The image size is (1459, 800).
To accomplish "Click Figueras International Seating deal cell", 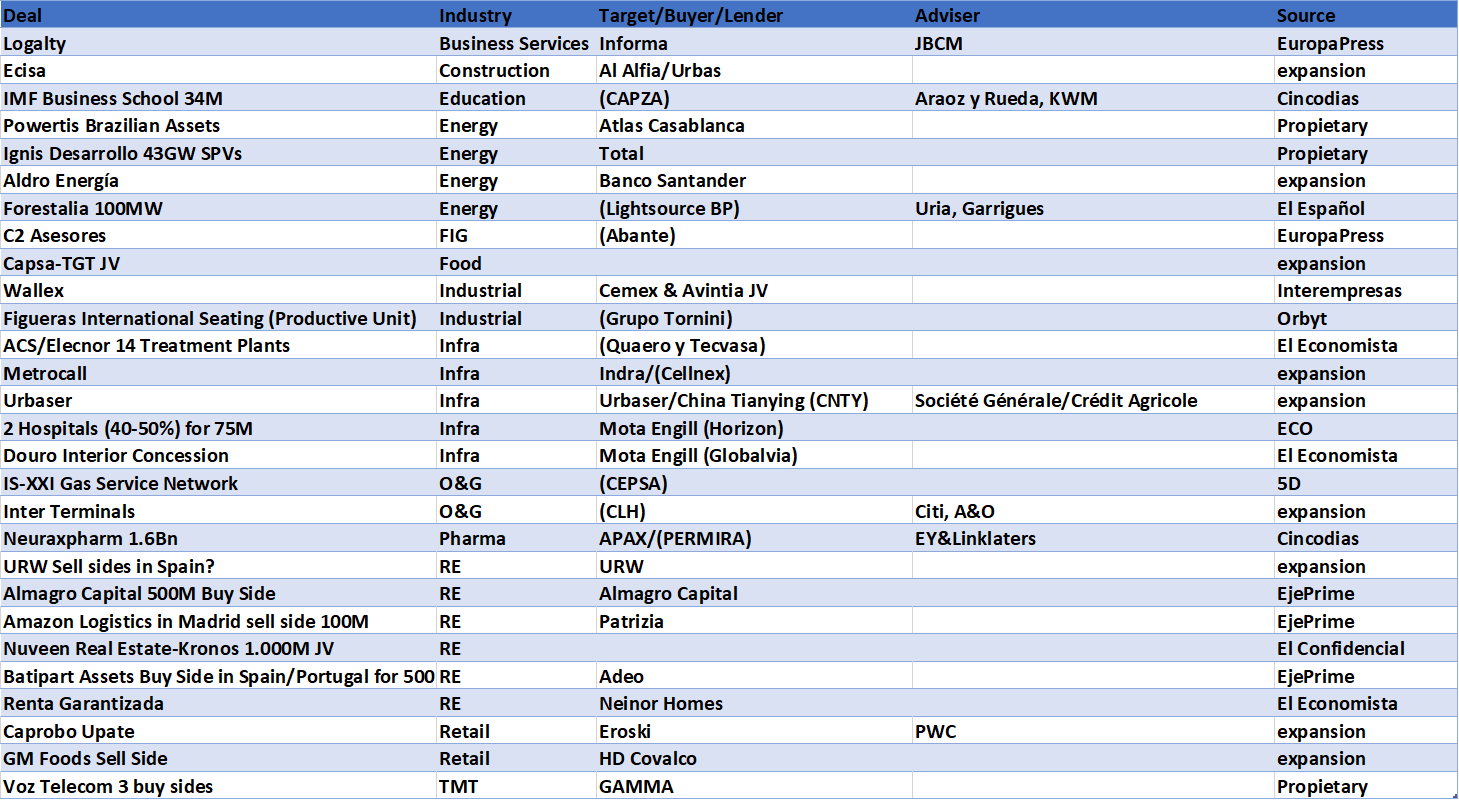I will 218,318.
